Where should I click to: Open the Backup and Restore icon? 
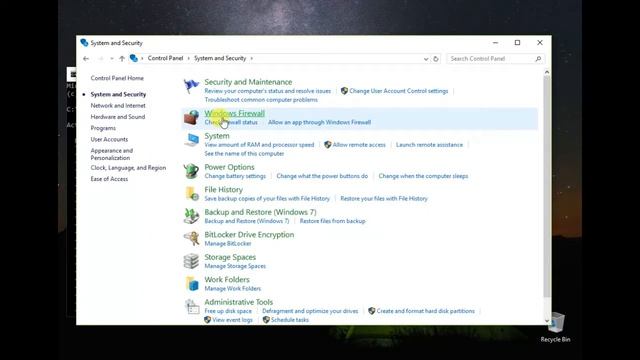[191, 216]
